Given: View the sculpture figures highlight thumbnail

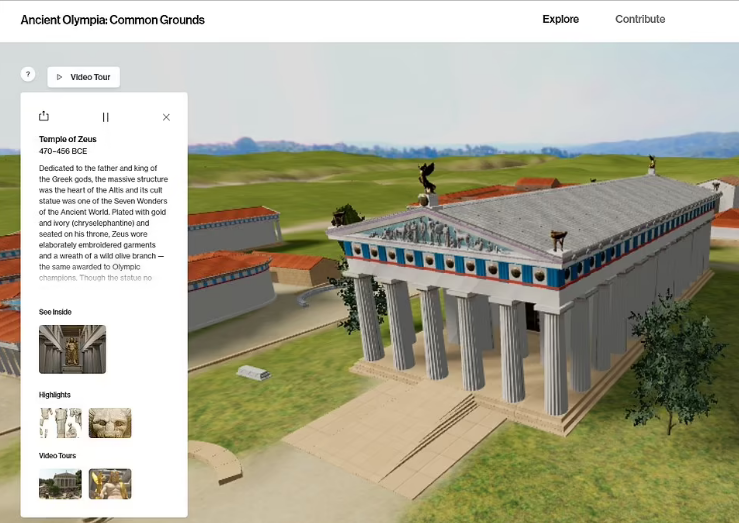Looking at the screenshot, I should [x=60, y=423].
